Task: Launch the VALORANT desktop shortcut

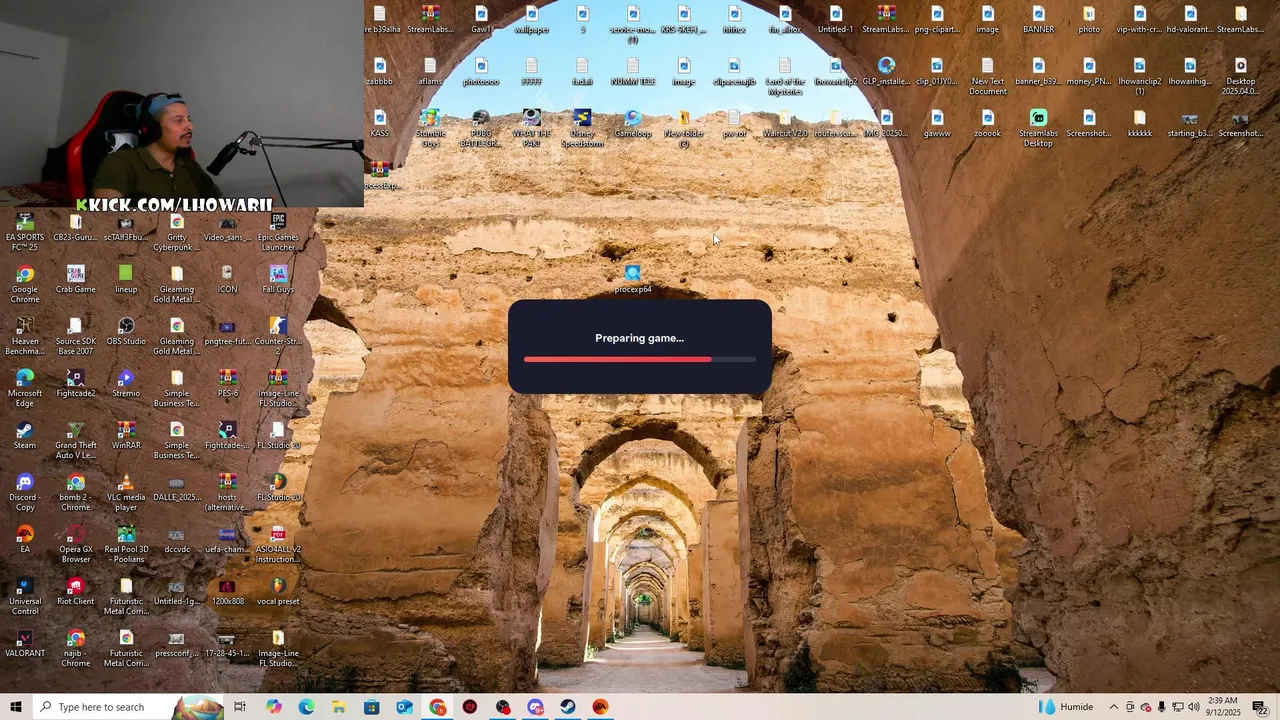Action: [25, 644]
